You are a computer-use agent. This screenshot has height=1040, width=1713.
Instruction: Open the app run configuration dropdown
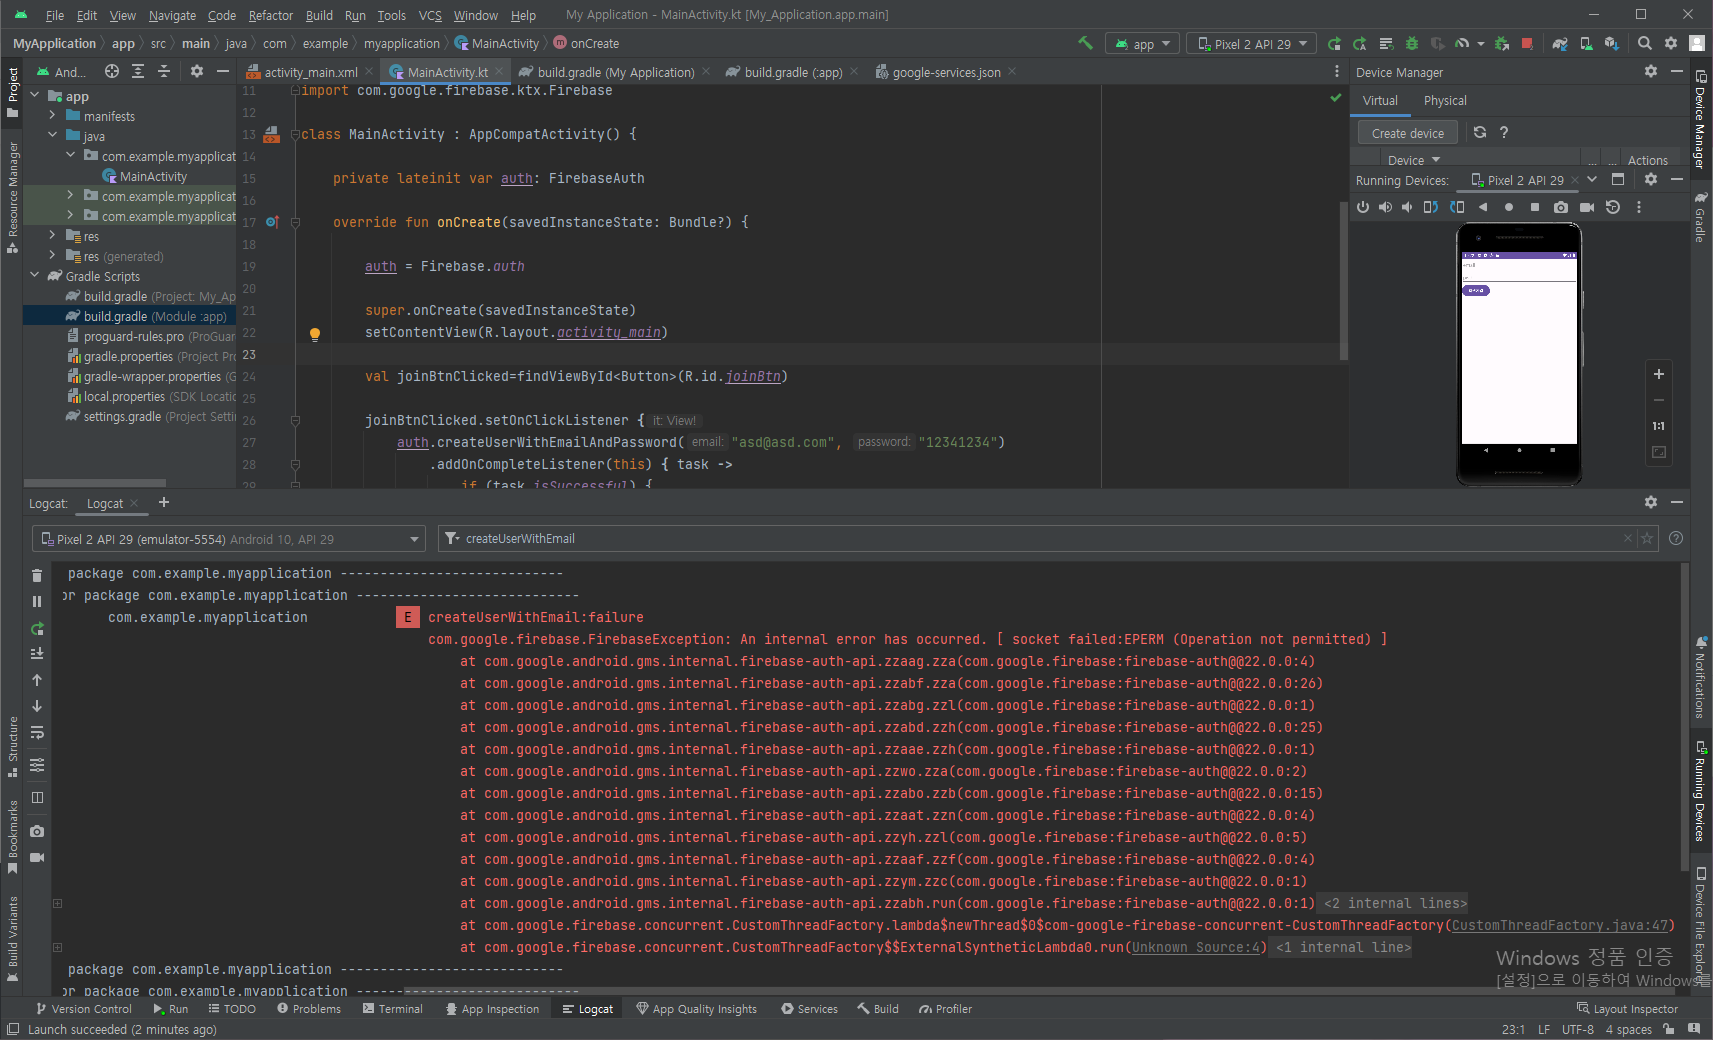[x=1142, y=44]
